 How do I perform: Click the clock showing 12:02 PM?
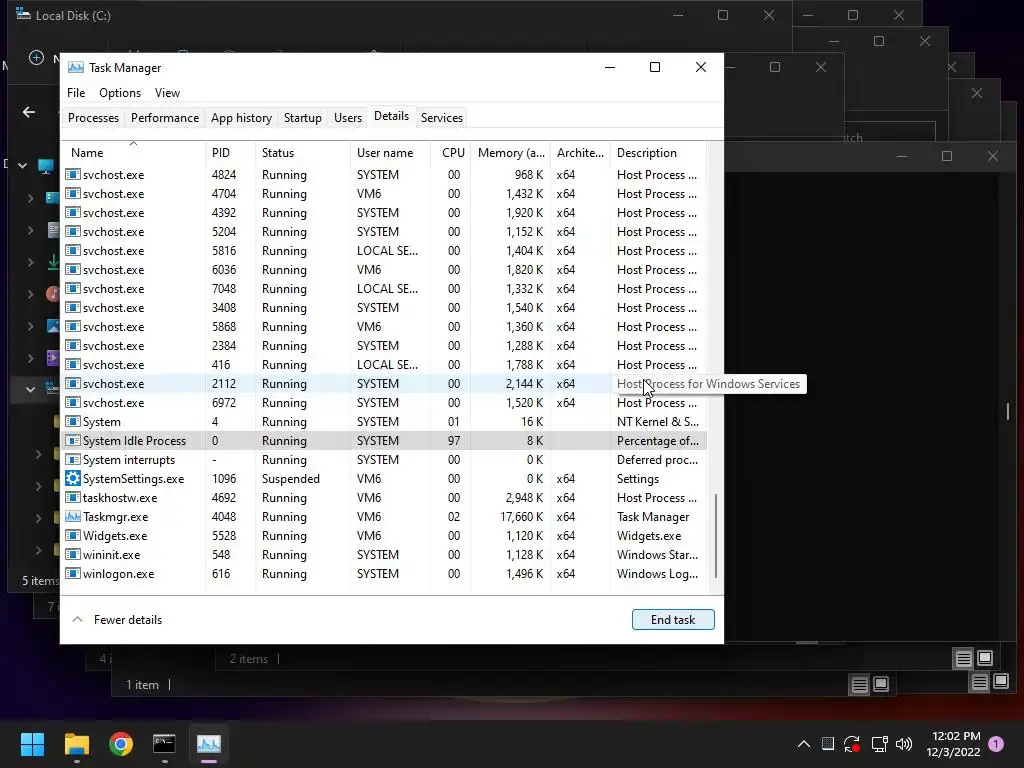click(955, 736)
